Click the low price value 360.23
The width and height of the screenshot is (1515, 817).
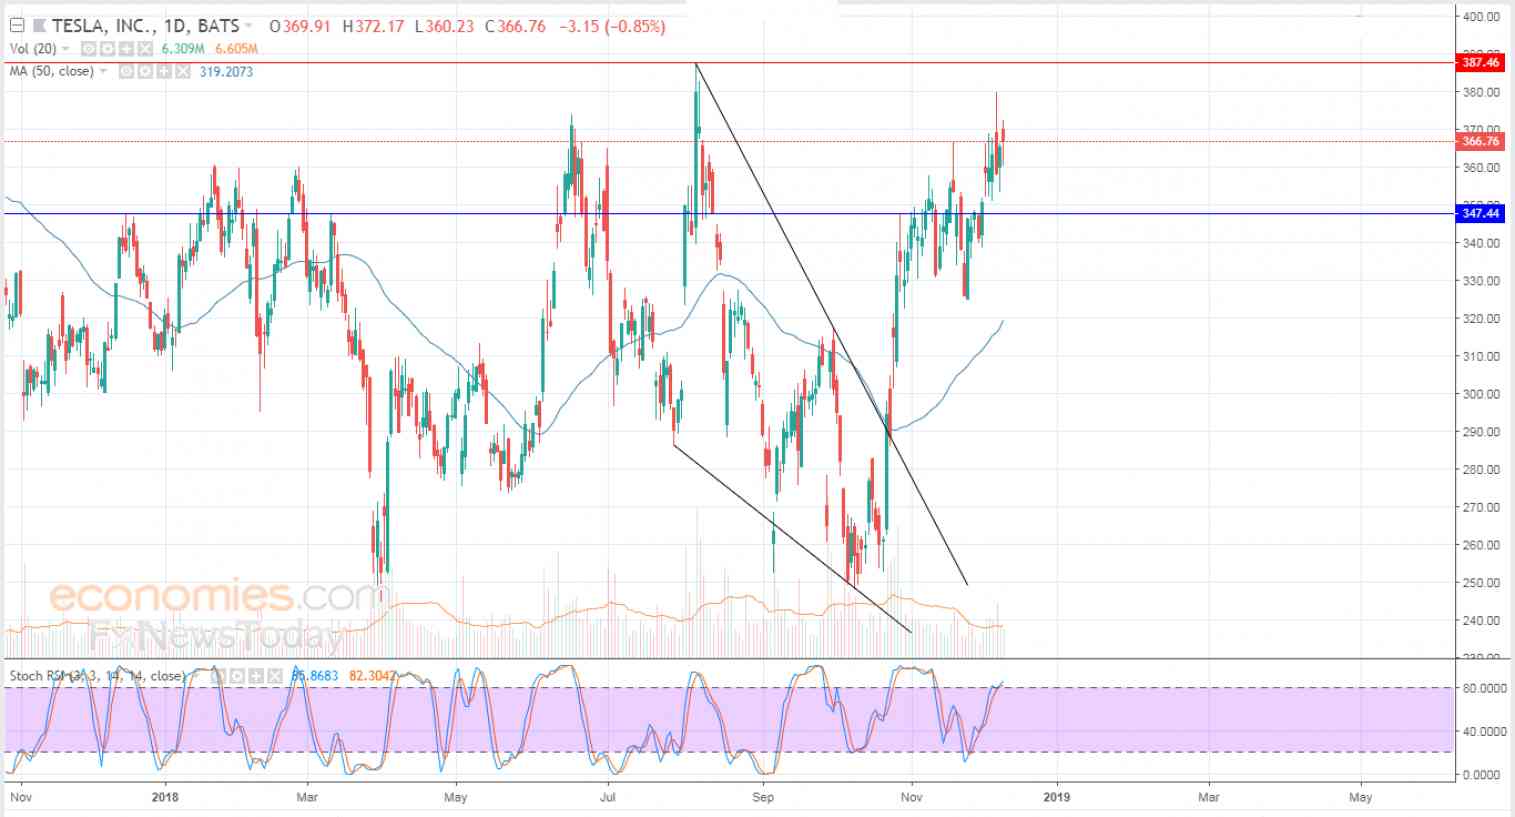pos(450,27)
